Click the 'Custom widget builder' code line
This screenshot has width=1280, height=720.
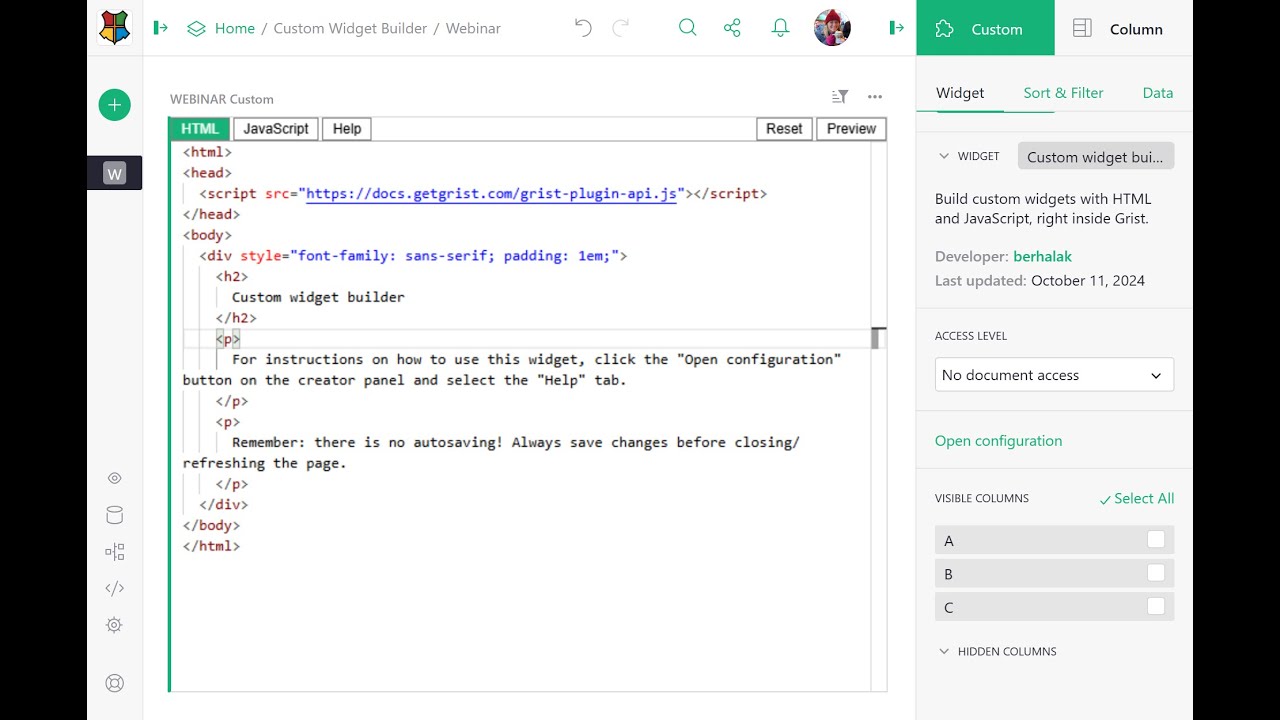tap(318, 297)
